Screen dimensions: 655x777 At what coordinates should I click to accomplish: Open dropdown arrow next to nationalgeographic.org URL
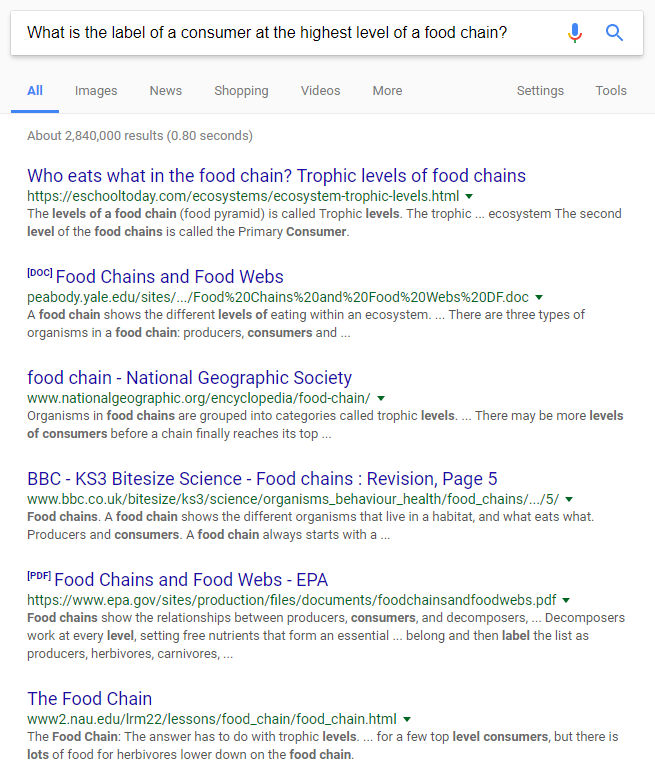pos(381,398)
